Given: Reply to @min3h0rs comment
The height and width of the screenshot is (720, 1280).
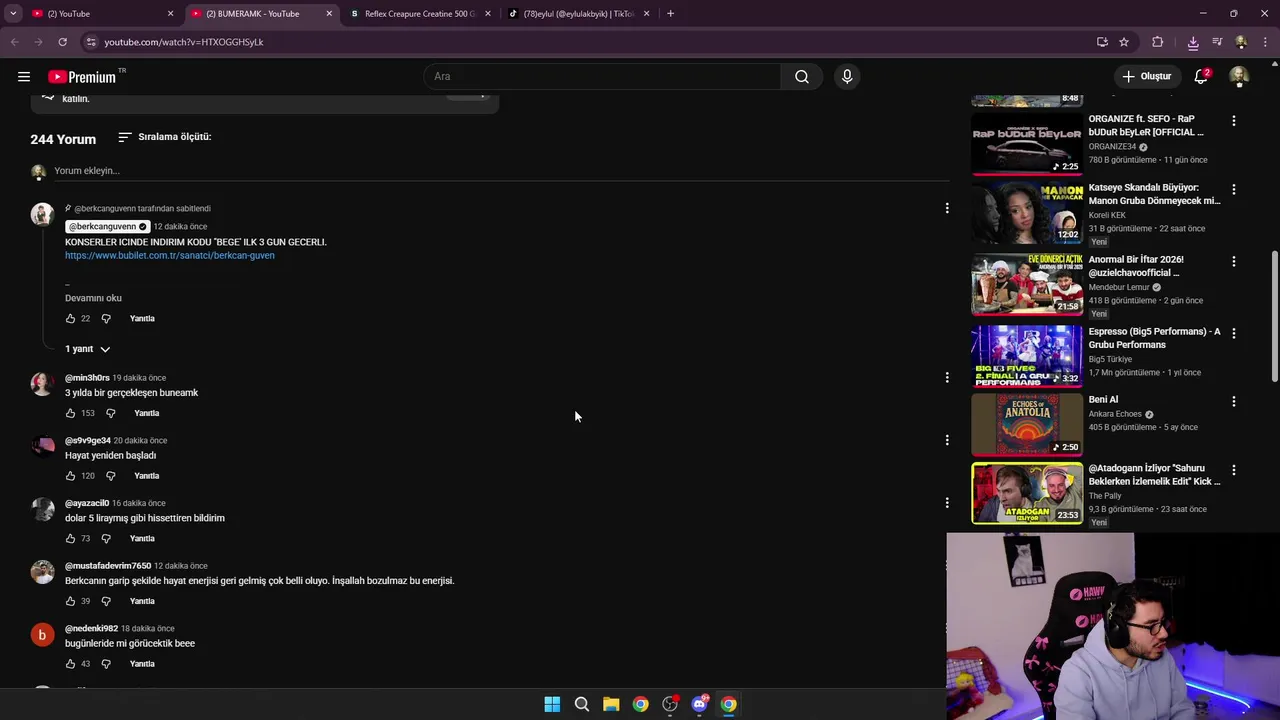Looking at the screenshot, I should point(147,413).
